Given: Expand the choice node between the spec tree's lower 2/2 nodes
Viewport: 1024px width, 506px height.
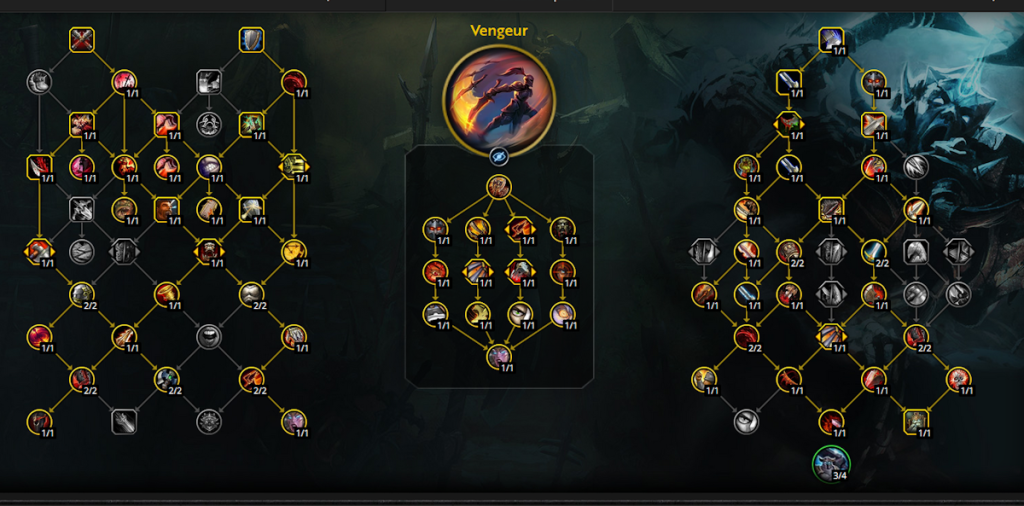Looking at the screenshot, I should [831, 337].
